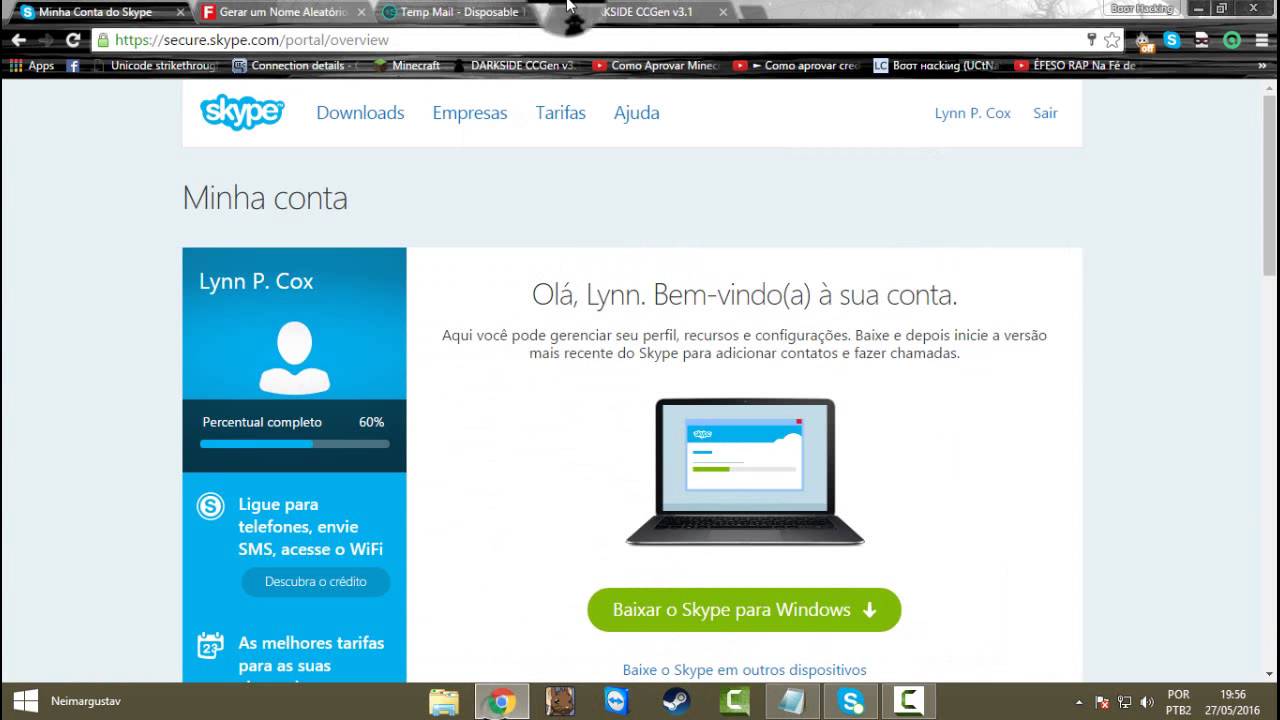Open Baixe o Skype em outros dispositivos link

click(744, 670)
